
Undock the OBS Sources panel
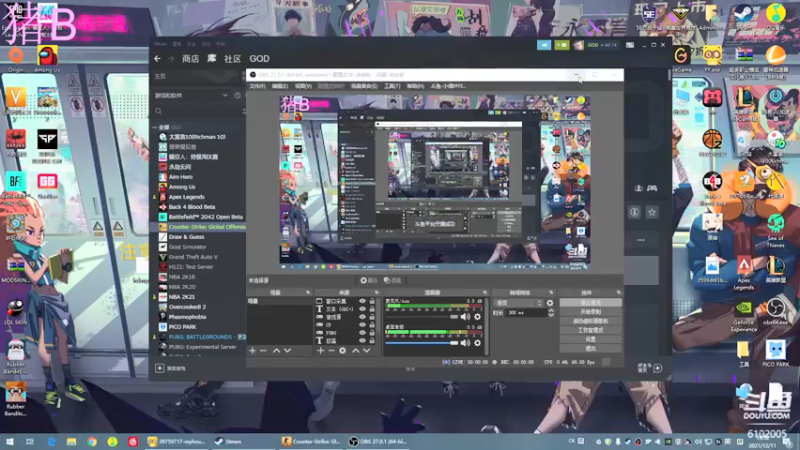[377, 292]
